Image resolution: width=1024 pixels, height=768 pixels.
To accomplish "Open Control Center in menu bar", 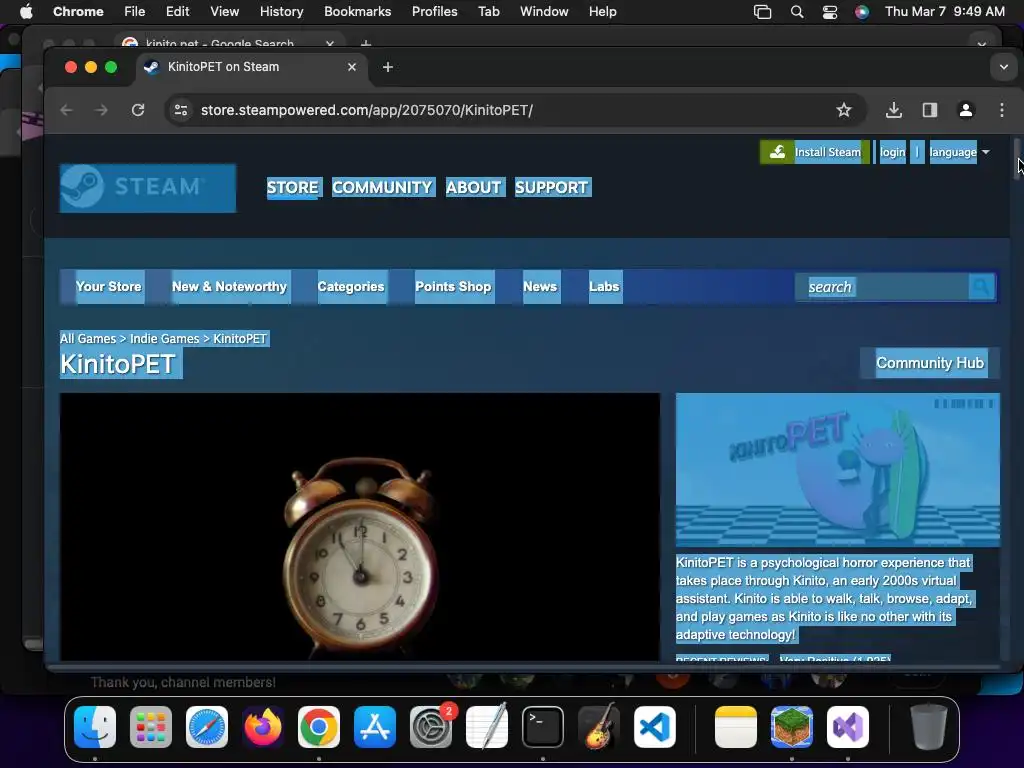I will (830, 12).
